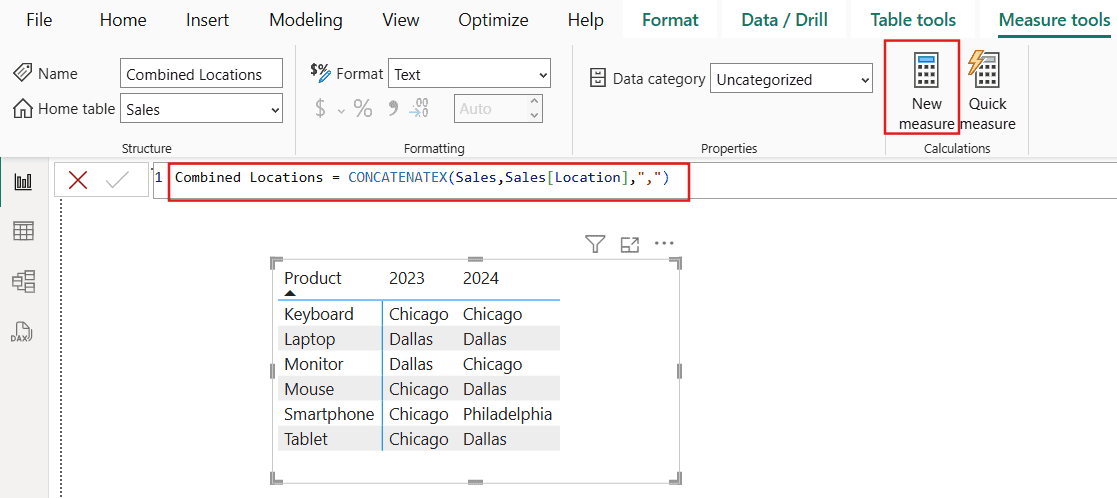Click the Quick measure icon

pos(985,69)
